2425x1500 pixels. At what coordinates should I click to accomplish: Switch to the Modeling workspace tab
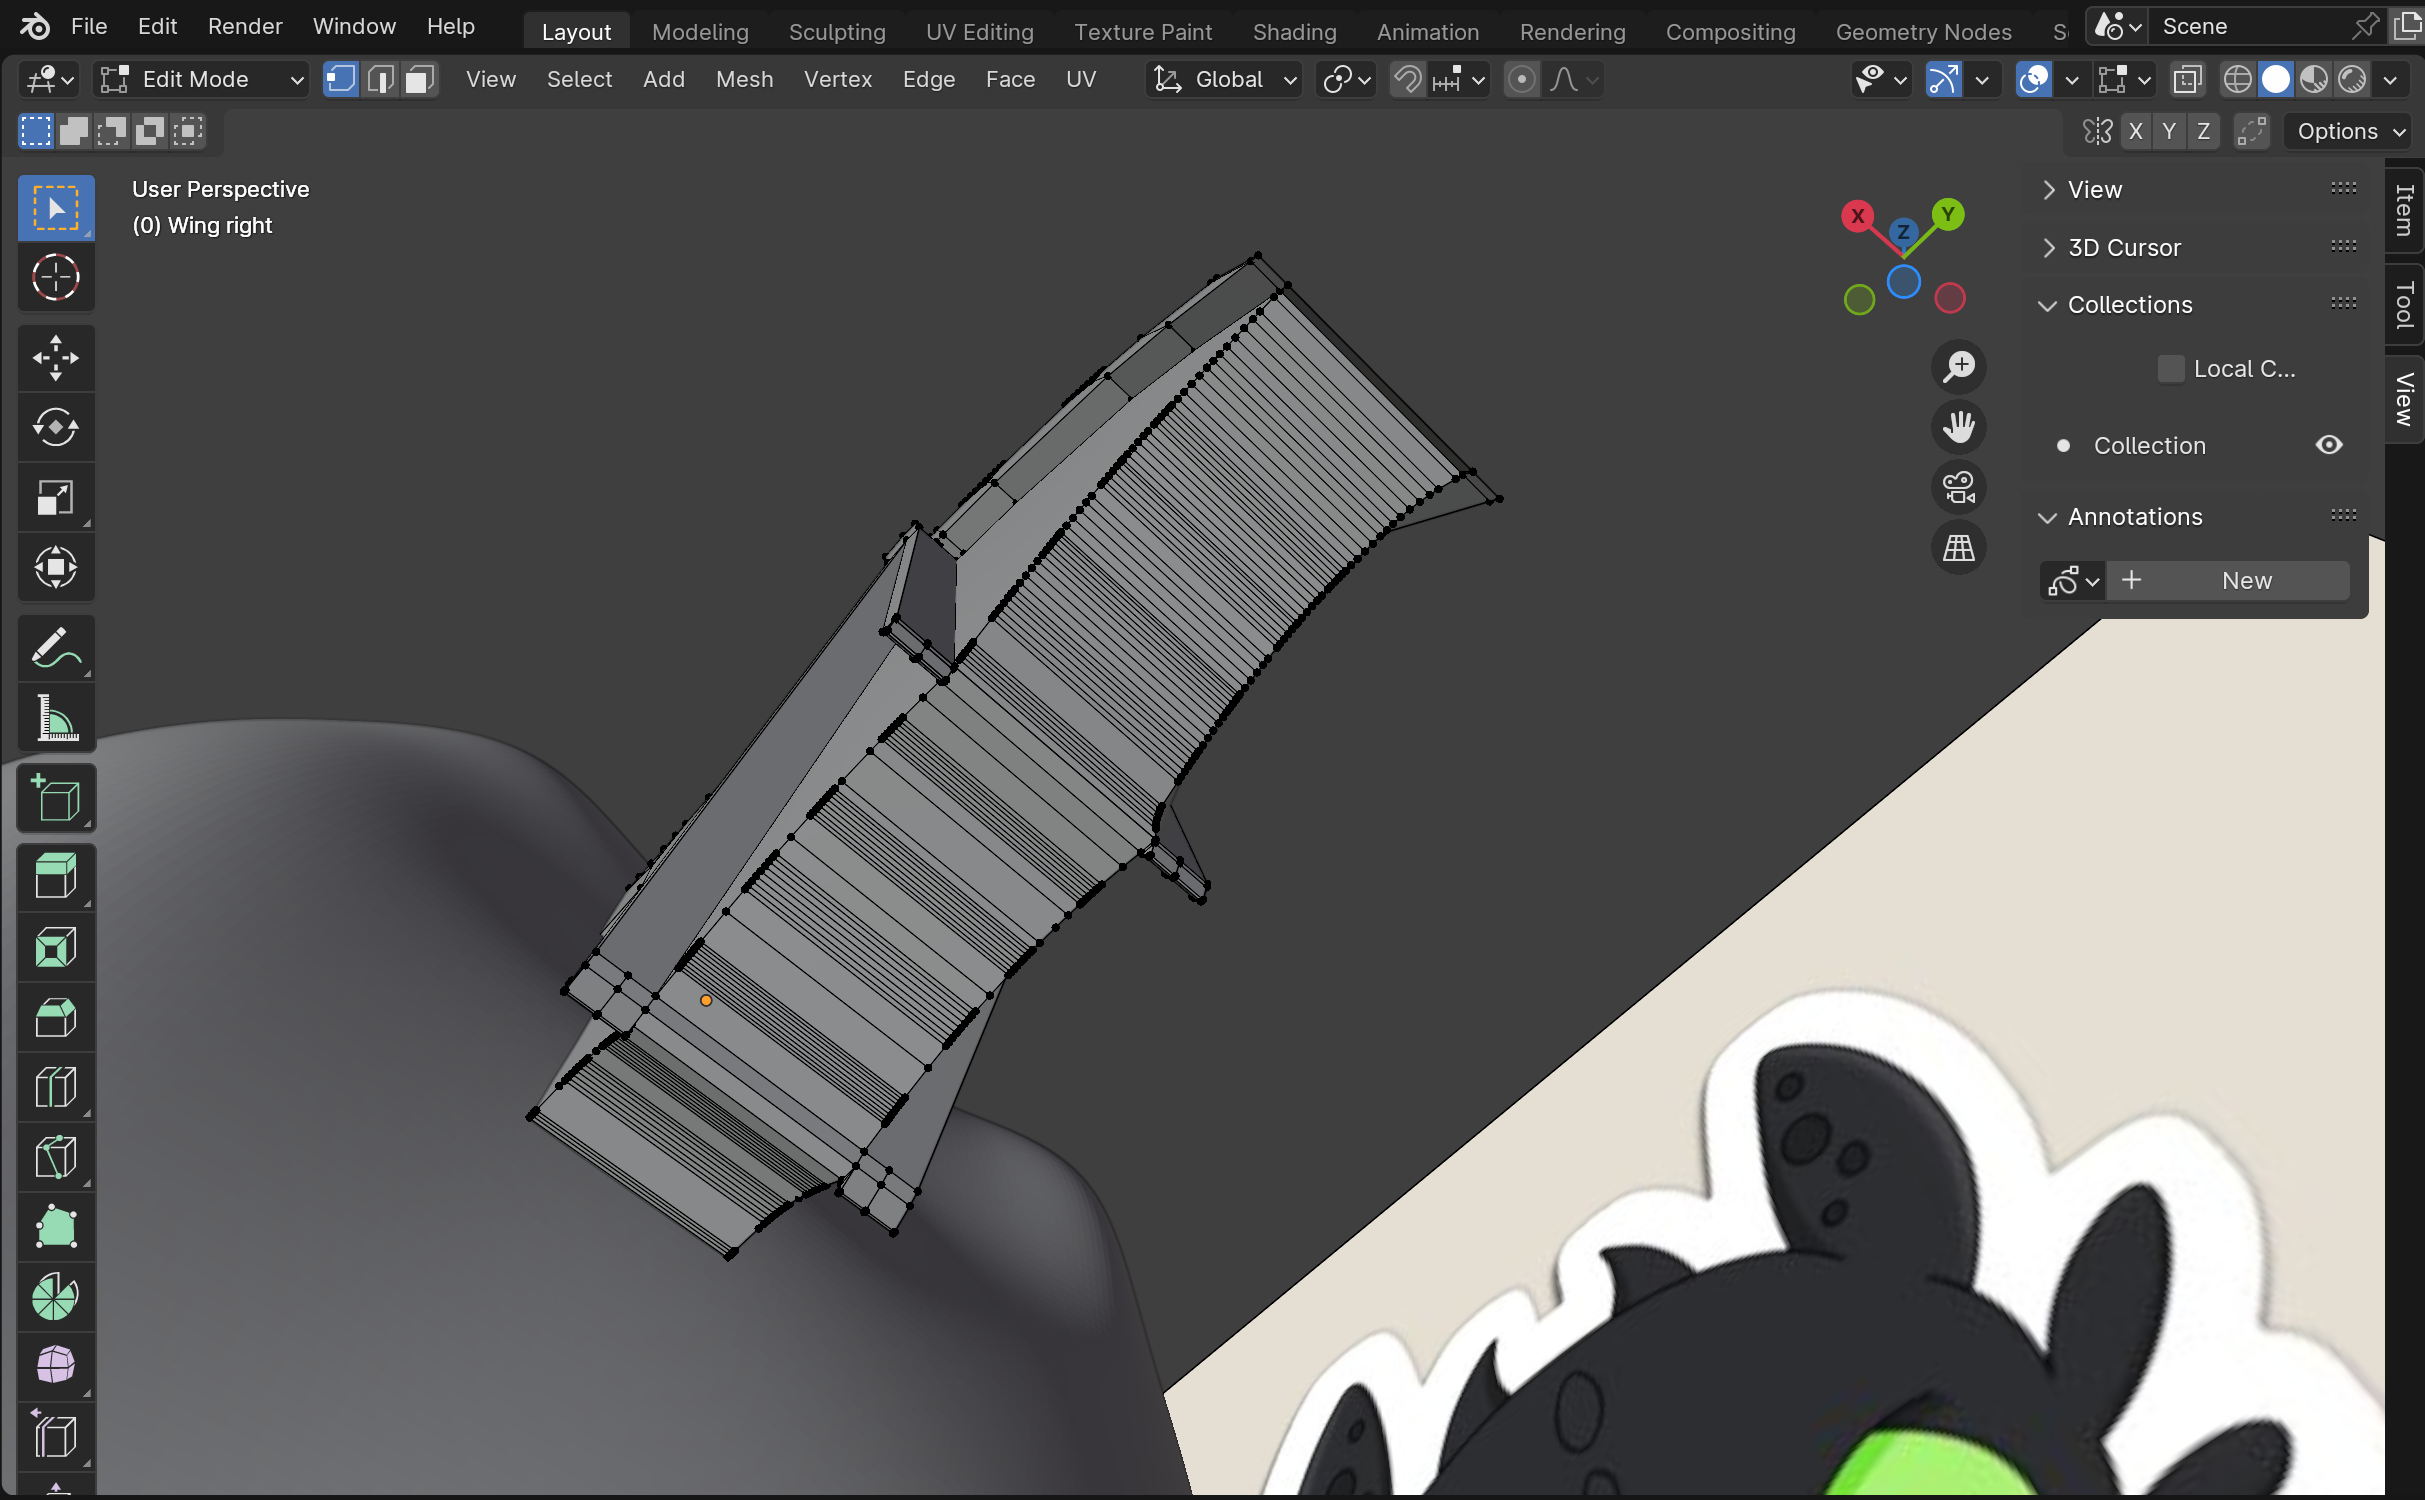coord(700,32)
